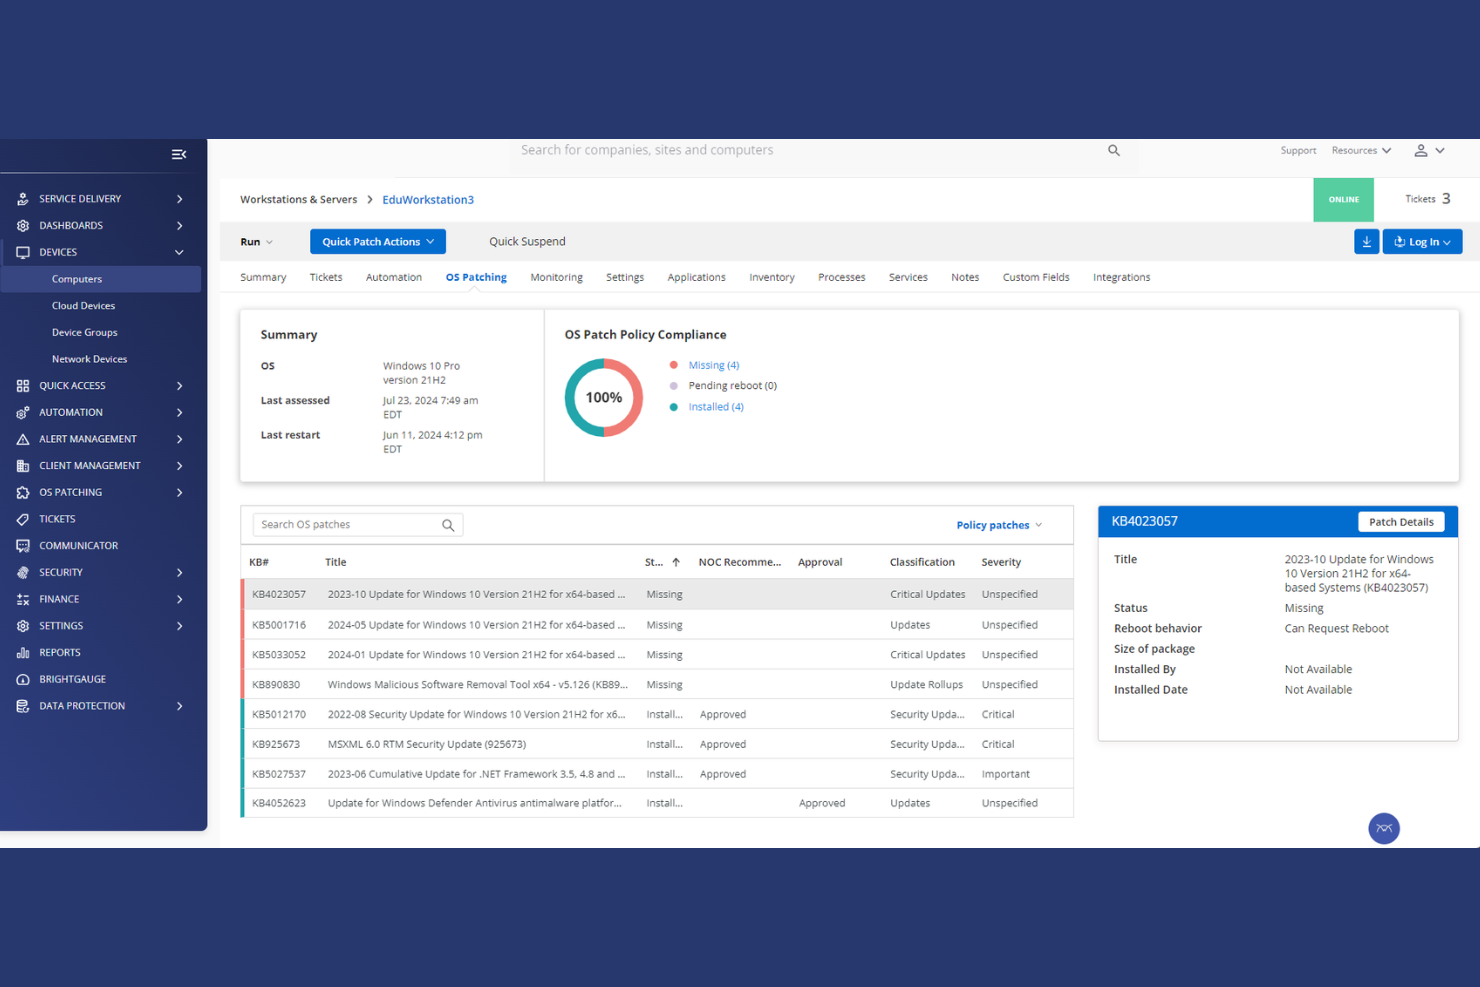Viewport: 1480px width, 987px height.
Task: Click the BrightGauge sidebar icon
Action: coord(22,679)
